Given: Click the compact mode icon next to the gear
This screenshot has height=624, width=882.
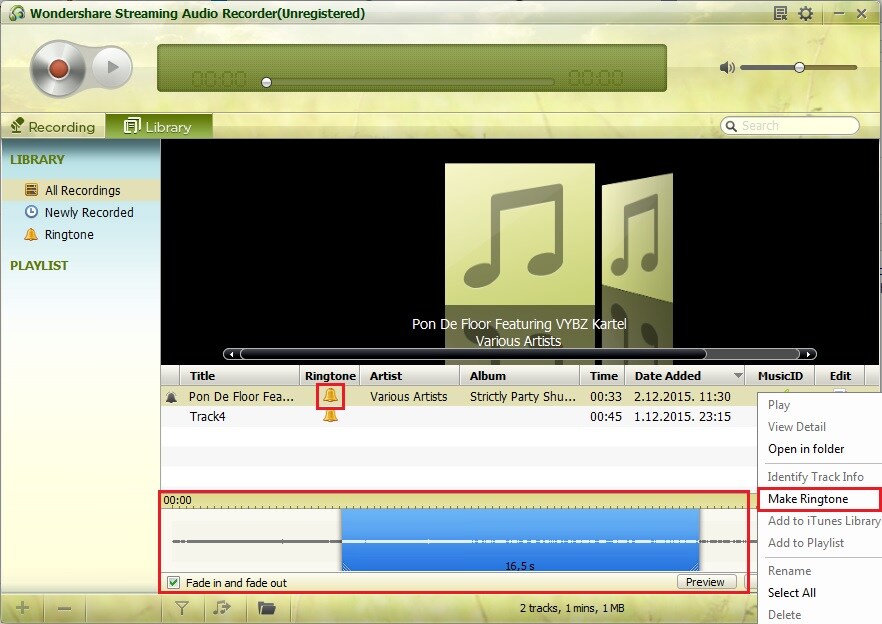Looking at the screenshot, I should [x=780, y=13].
